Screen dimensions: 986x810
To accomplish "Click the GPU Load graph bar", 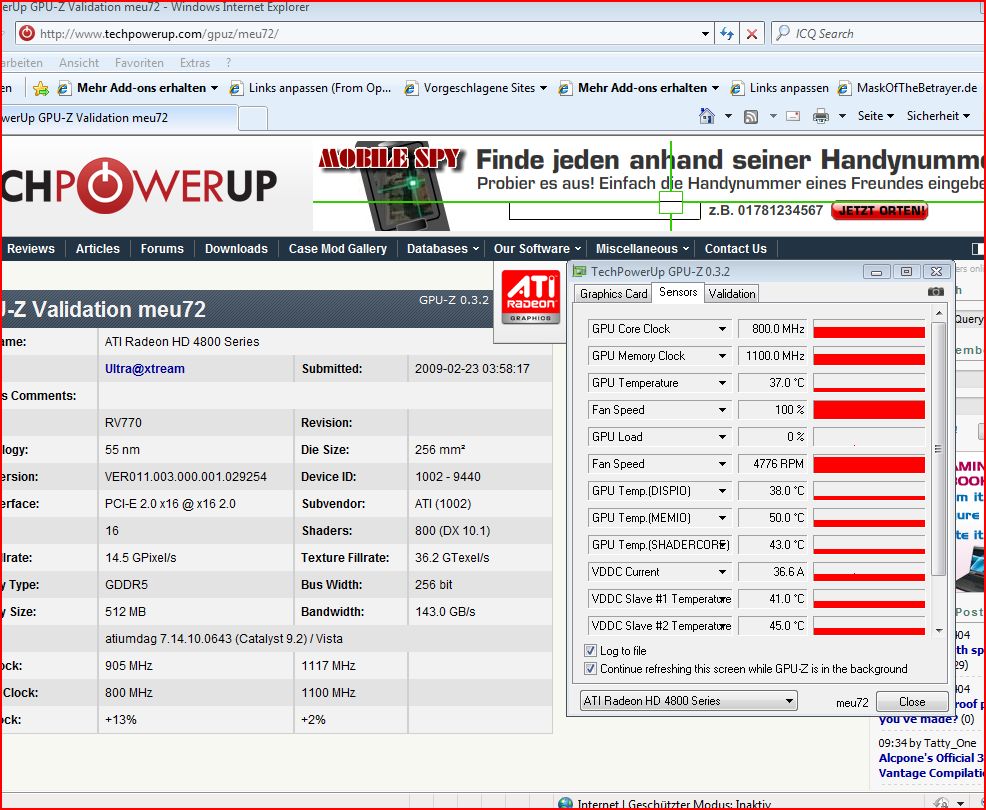I will click(869, 437).
